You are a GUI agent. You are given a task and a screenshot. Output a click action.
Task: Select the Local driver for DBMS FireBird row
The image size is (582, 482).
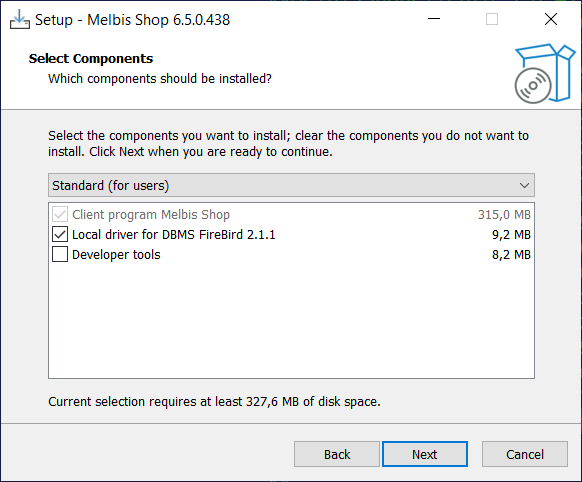[x=291, y=235]
